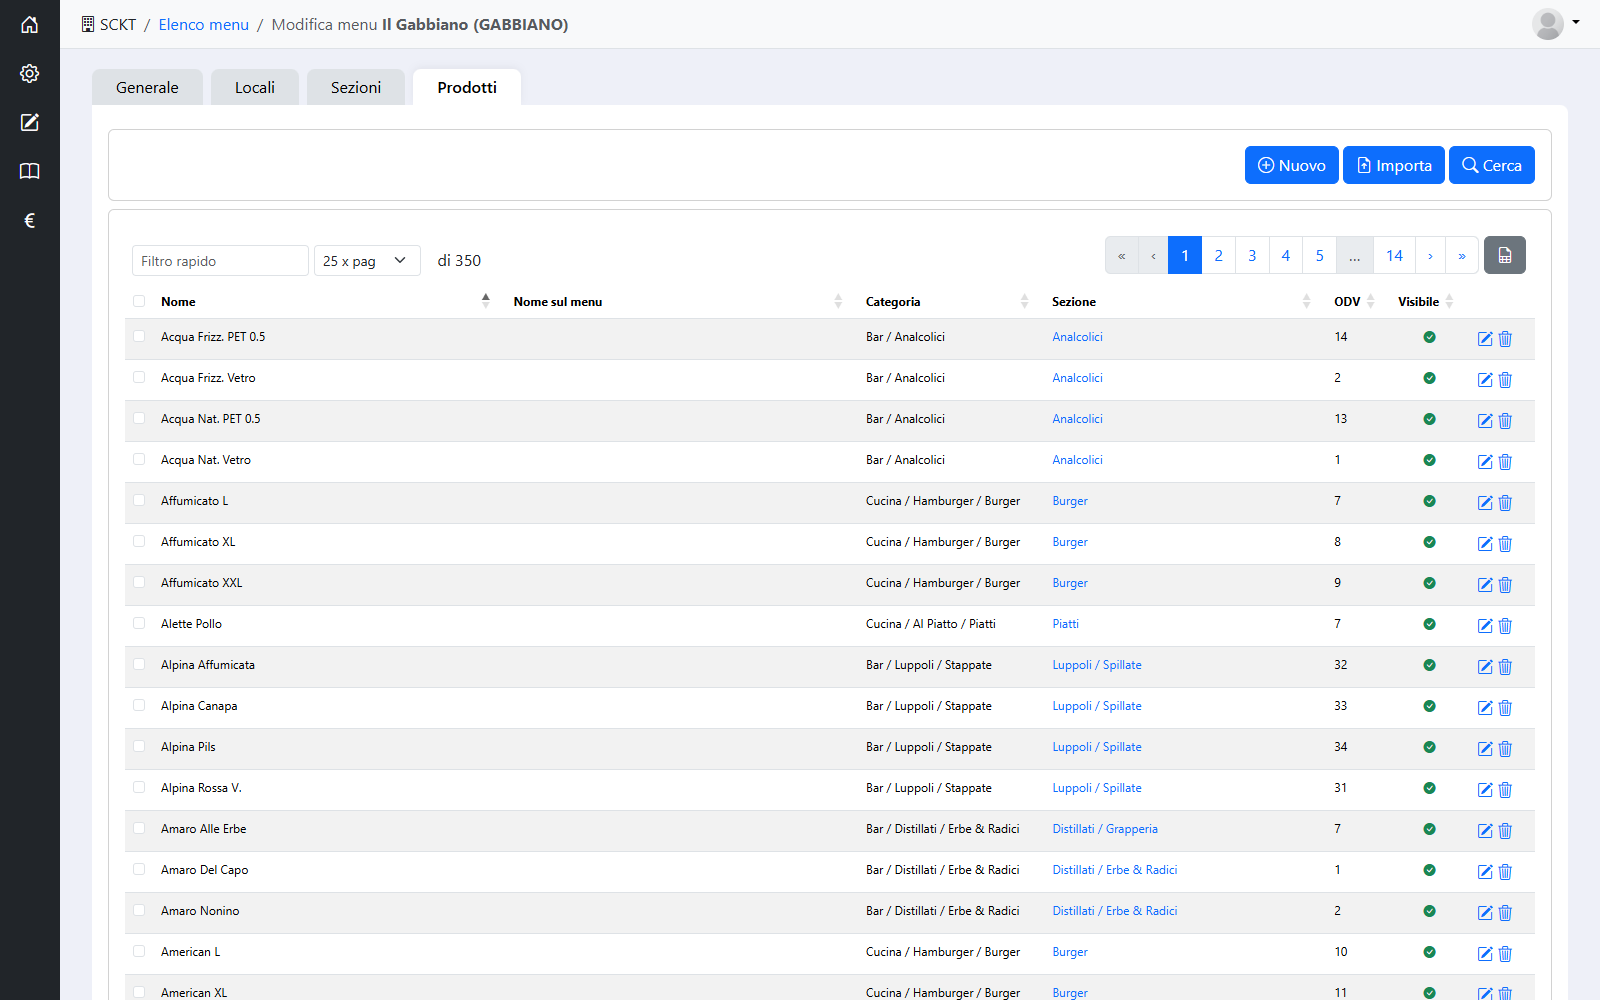Edit the Alpina Canapa product
This screenshot has width=1600, height=1000.
(x=1485, y=708)
